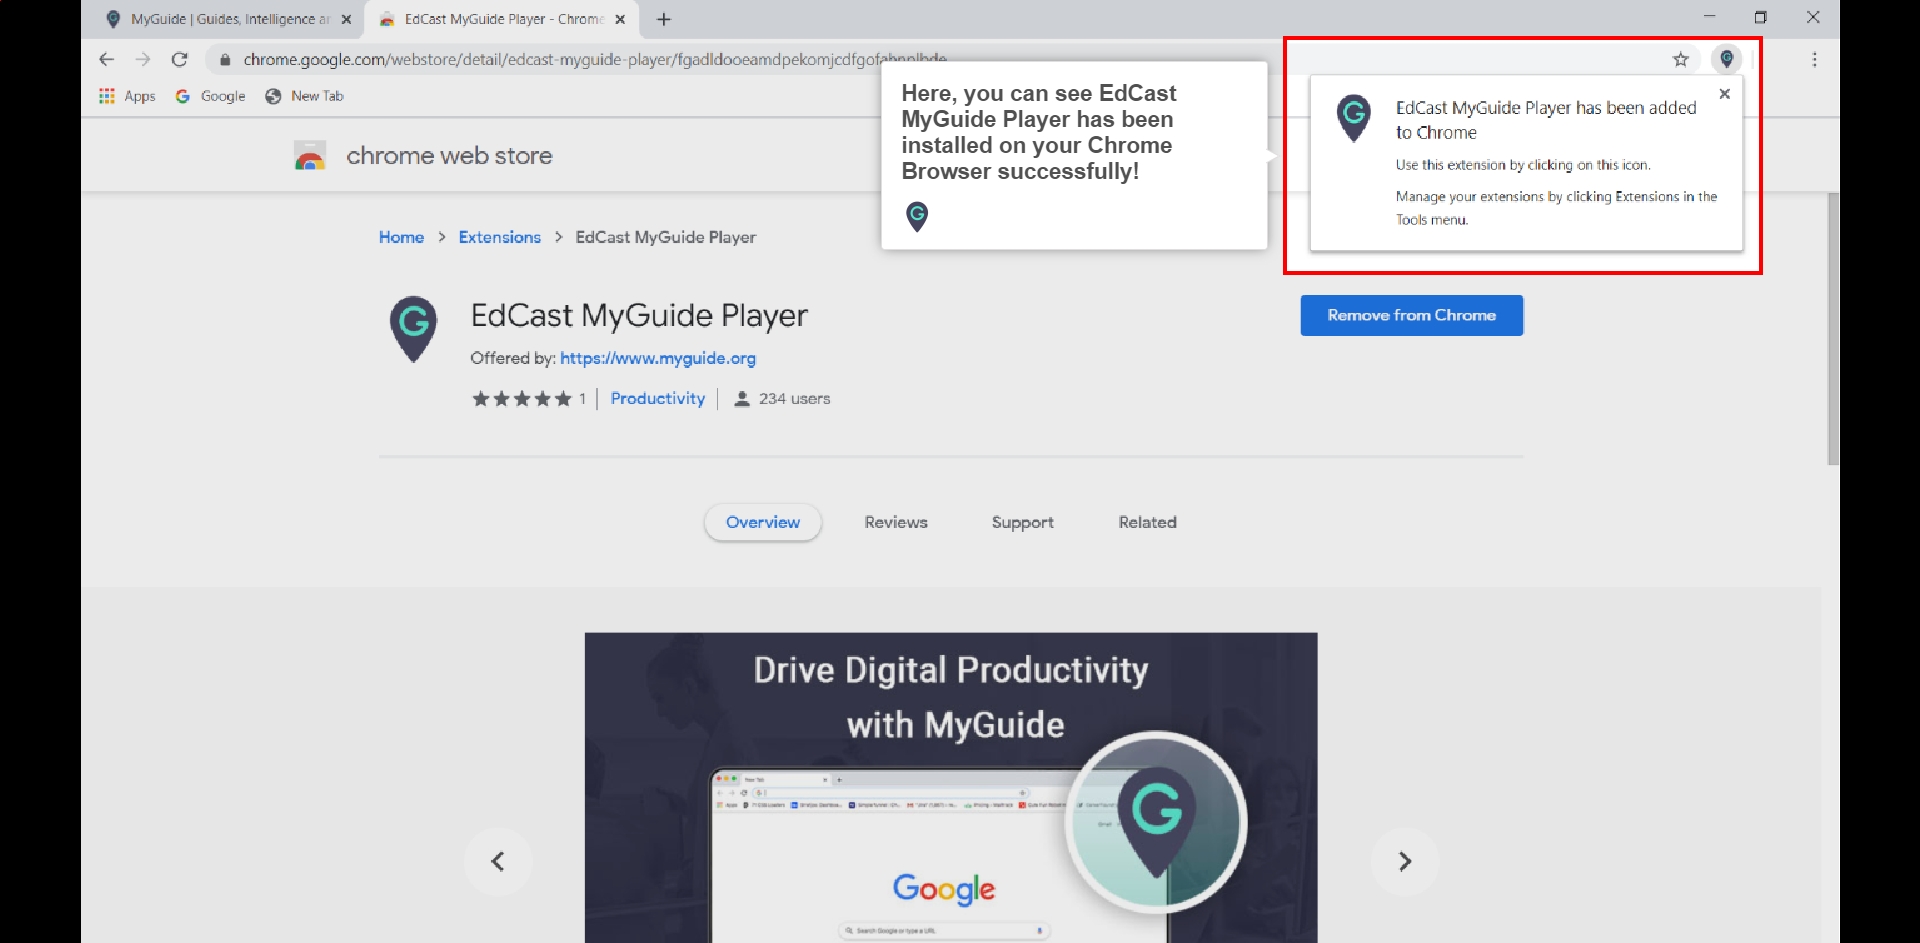Screen dimensions: 1920x943
Task: Go to Extensions breadcrumb link
Action: (500, 237)
